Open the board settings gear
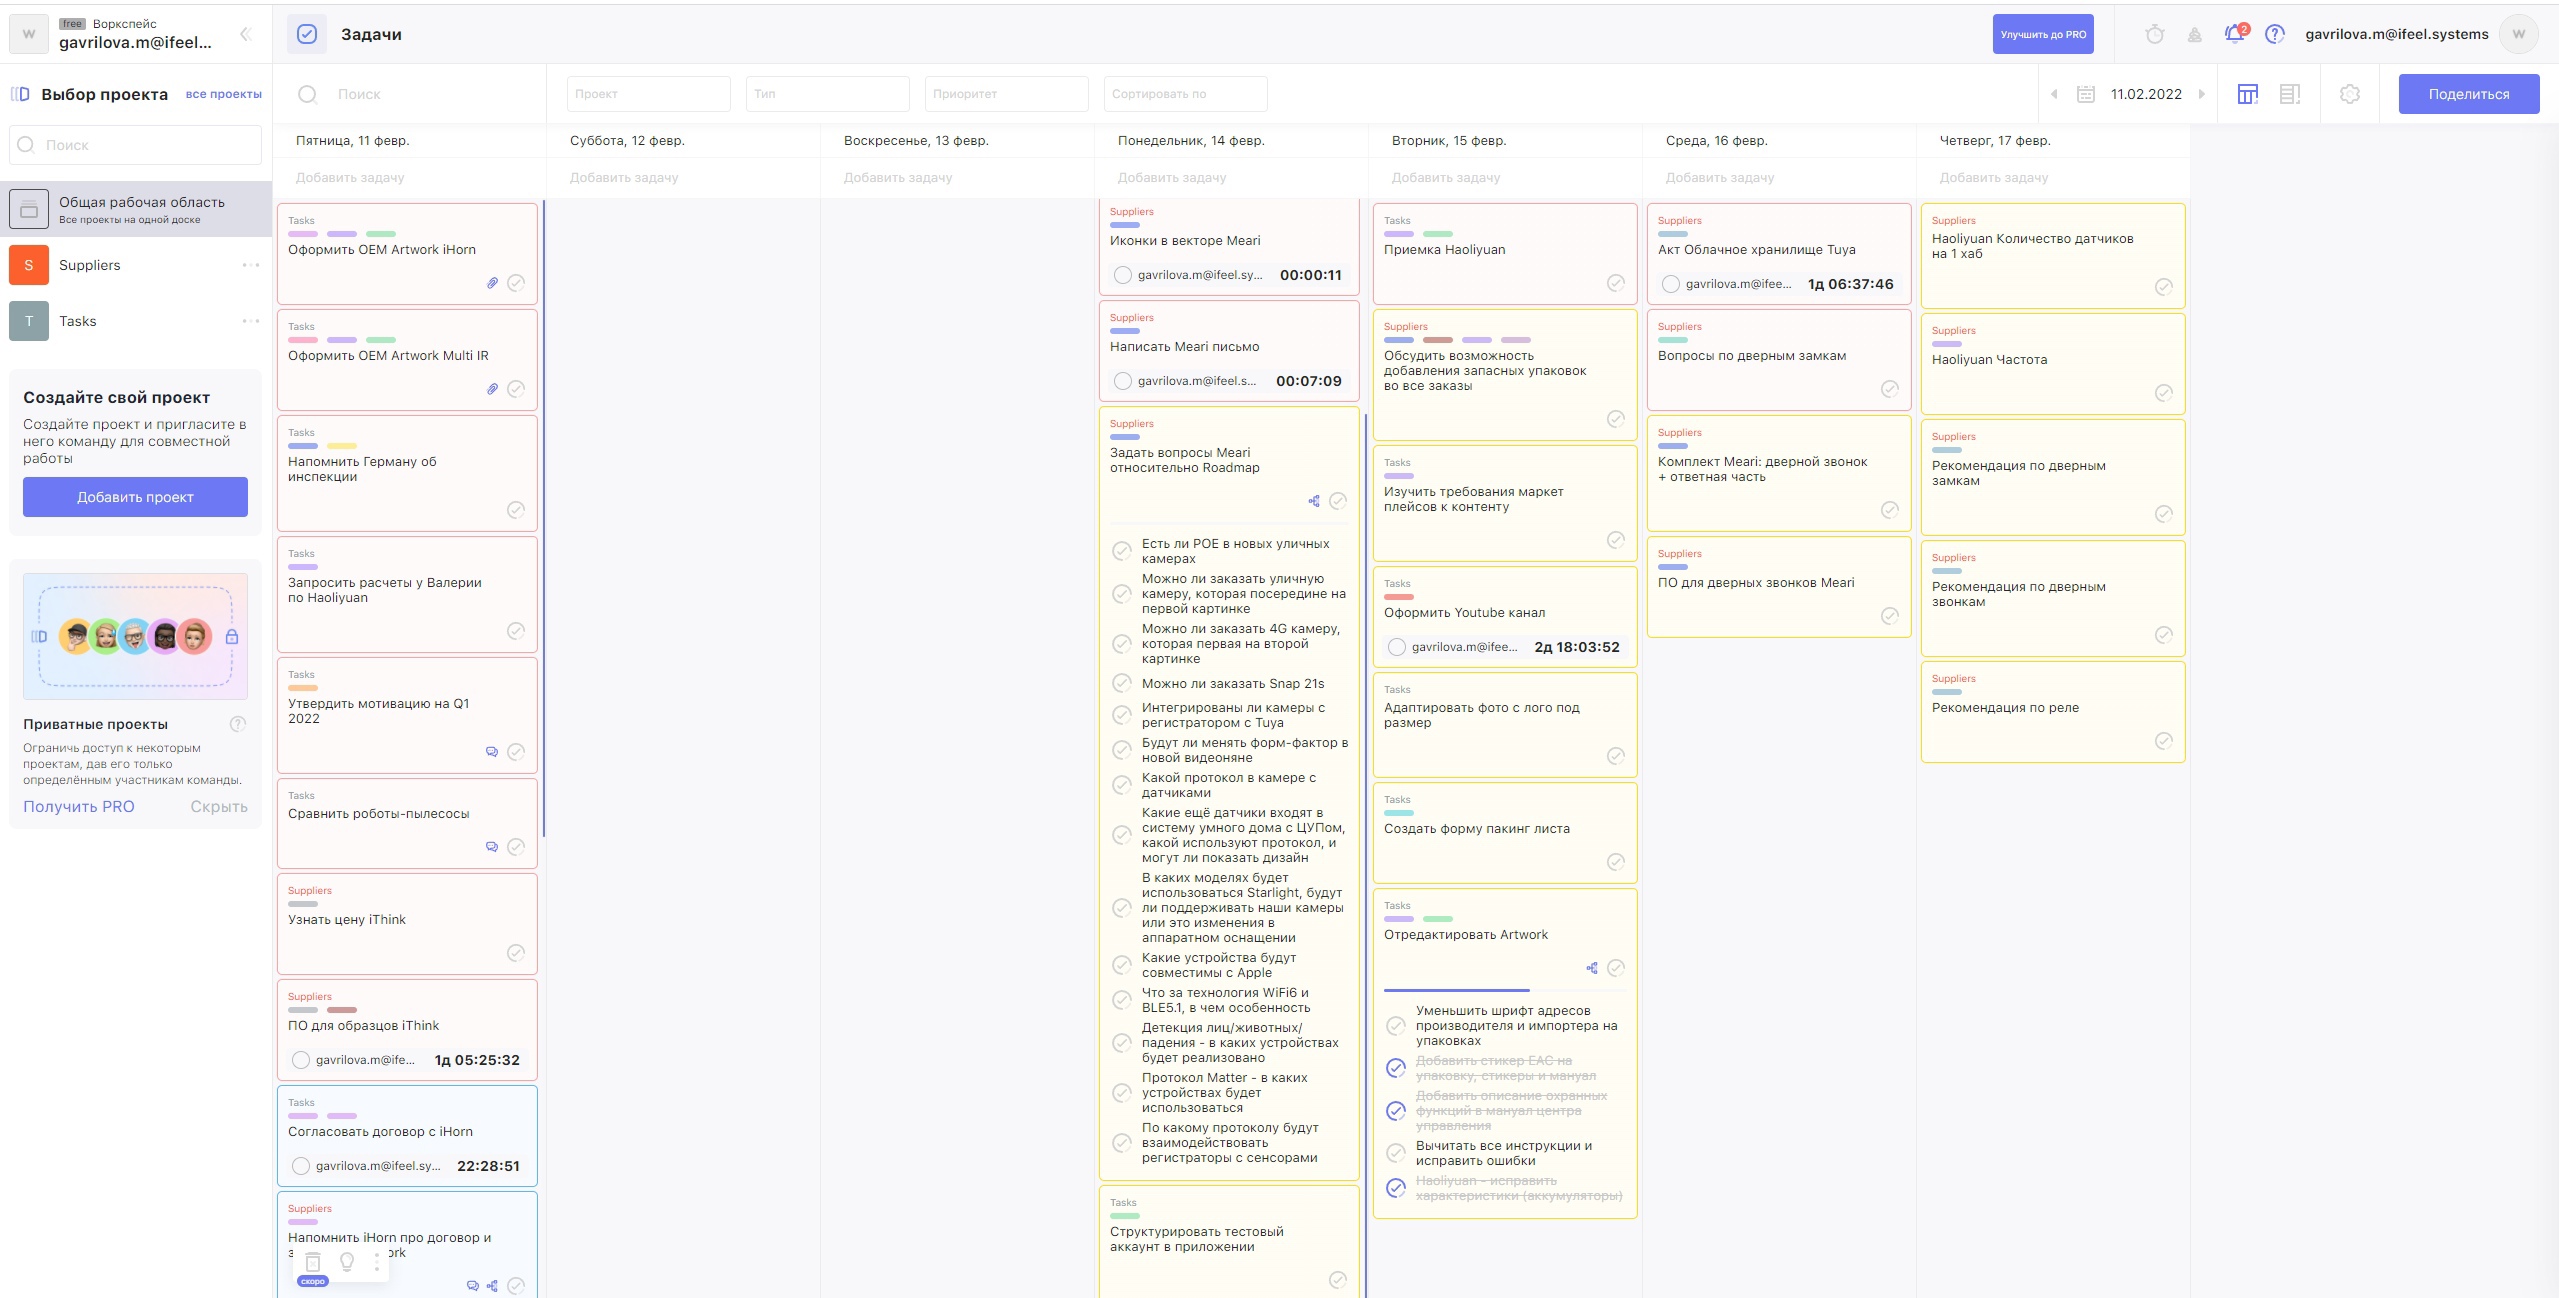 point(2350,94)
